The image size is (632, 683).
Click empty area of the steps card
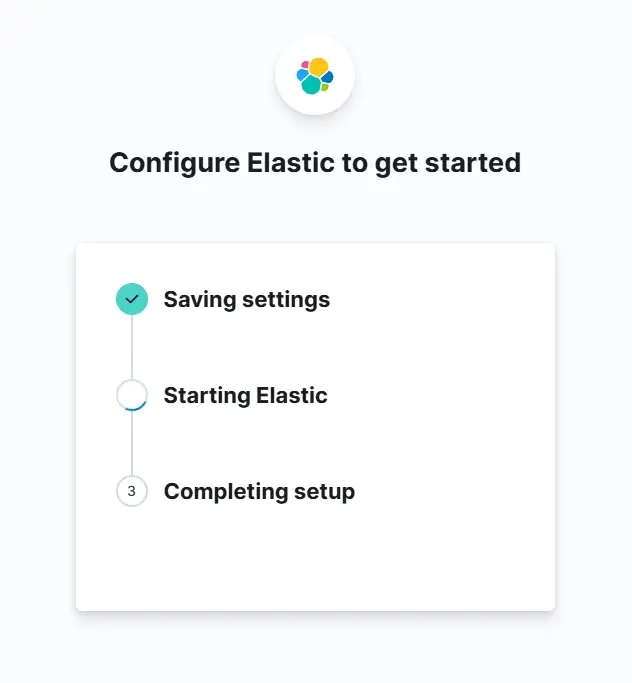436,558
